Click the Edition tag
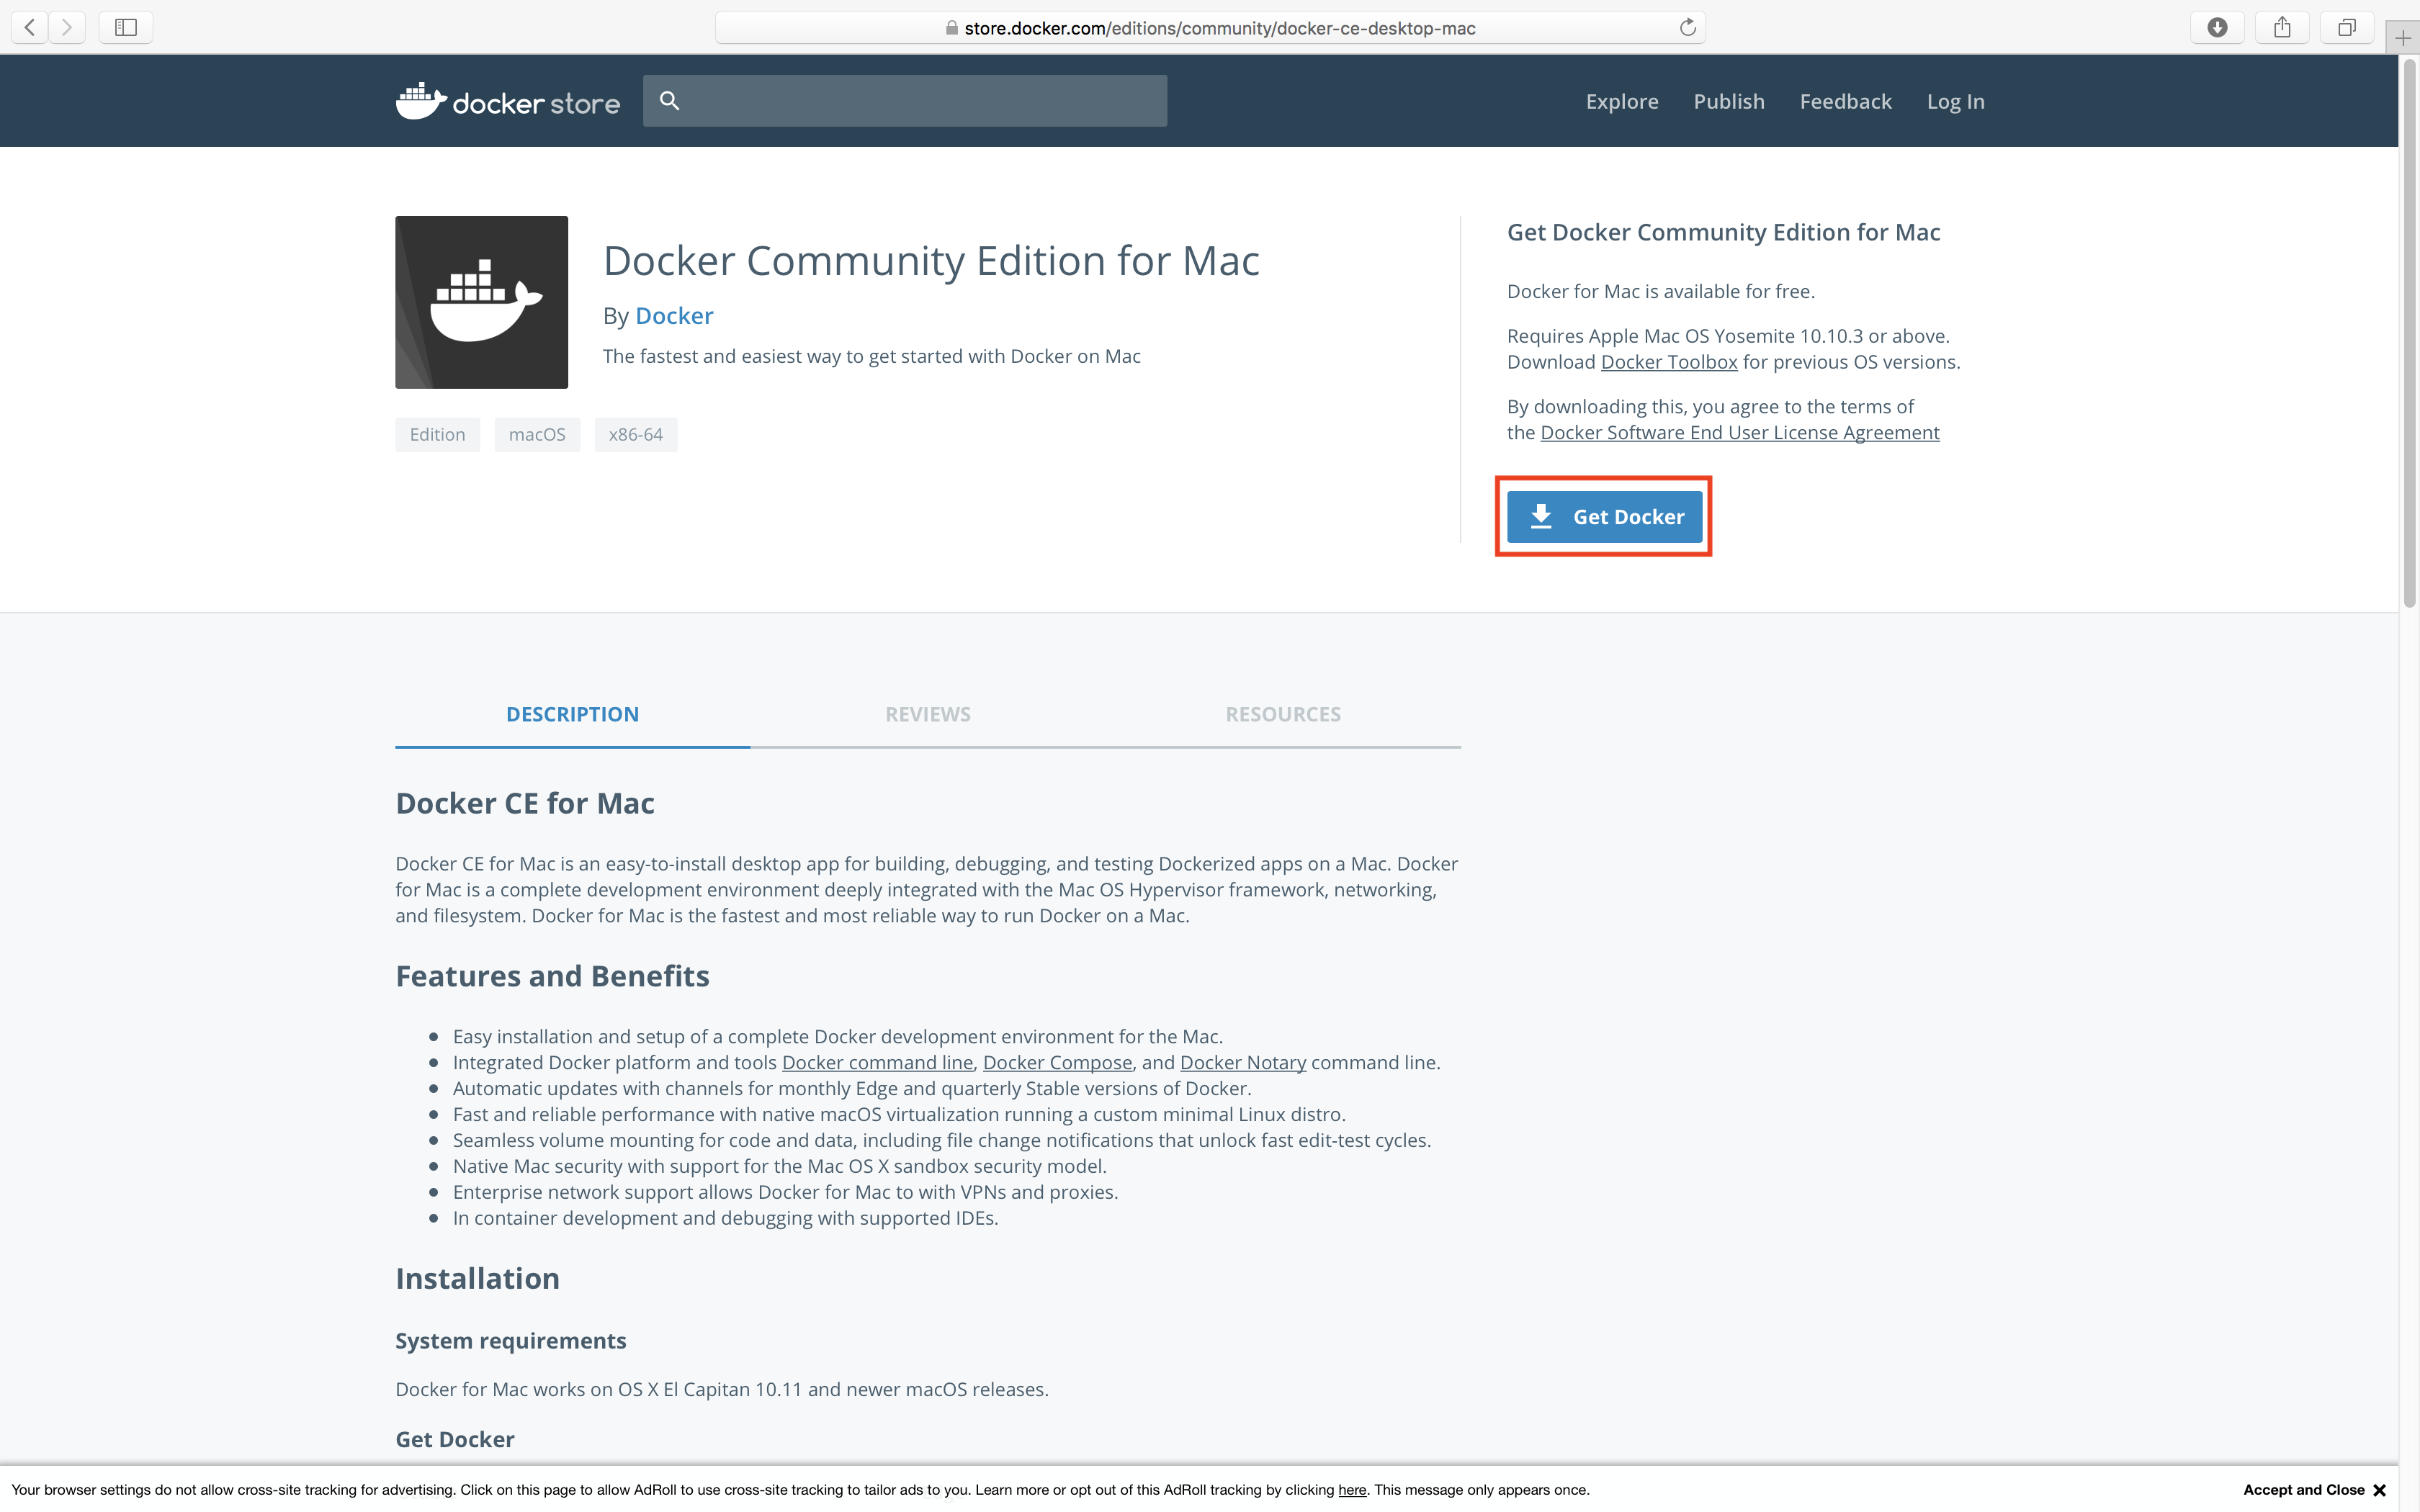Screen dimensions: 2420x1512 (437, 434)
